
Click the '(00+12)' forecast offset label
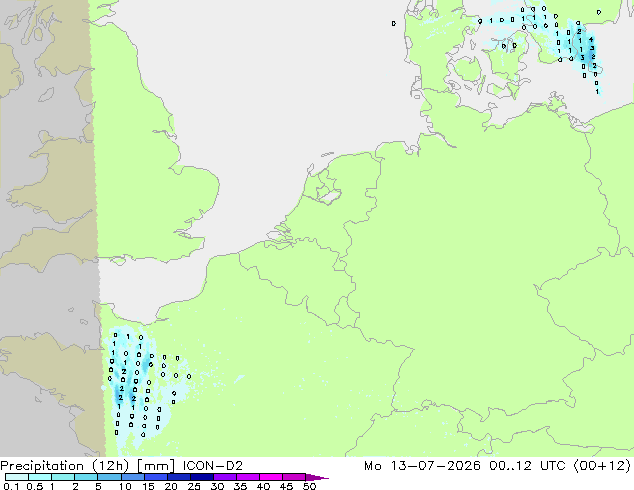[x=602, y=466]
